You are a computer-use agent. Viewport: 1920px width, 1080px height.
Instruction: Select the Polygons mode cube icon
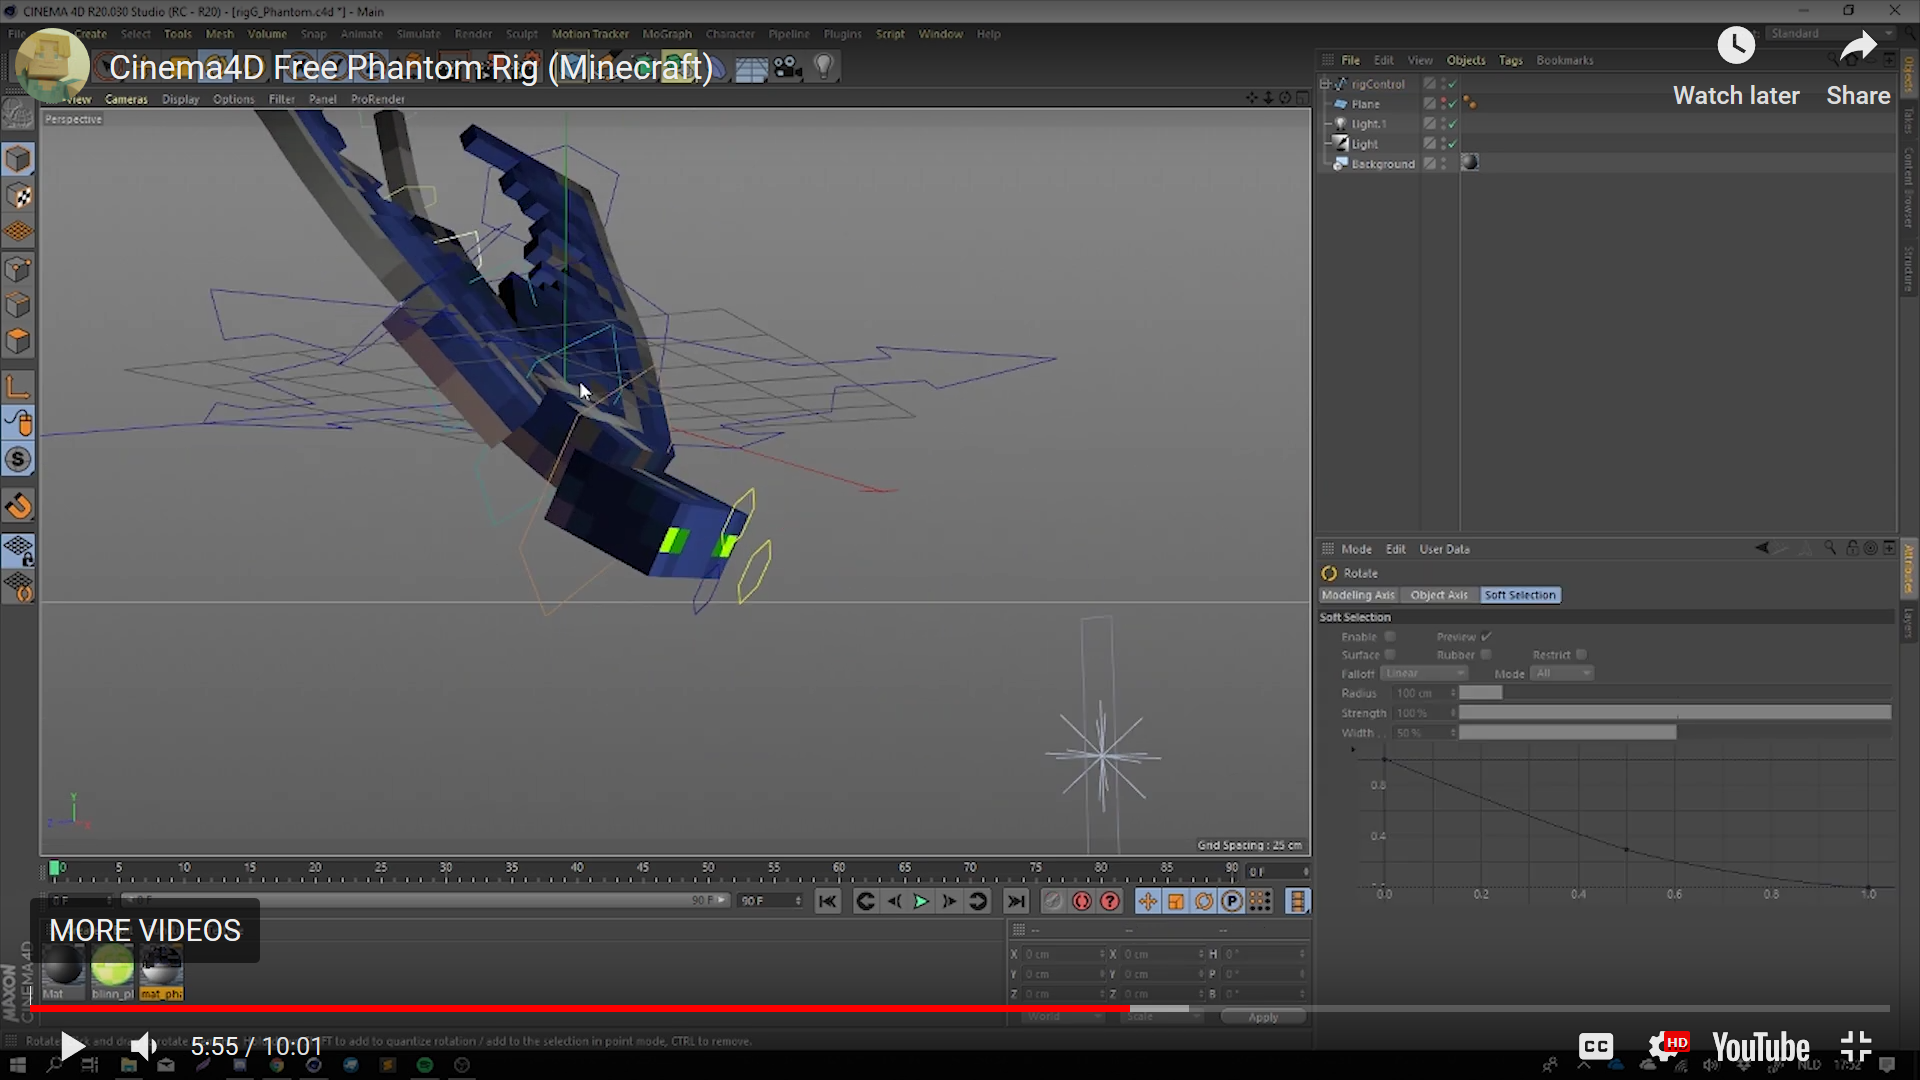(x=18, y=341)
